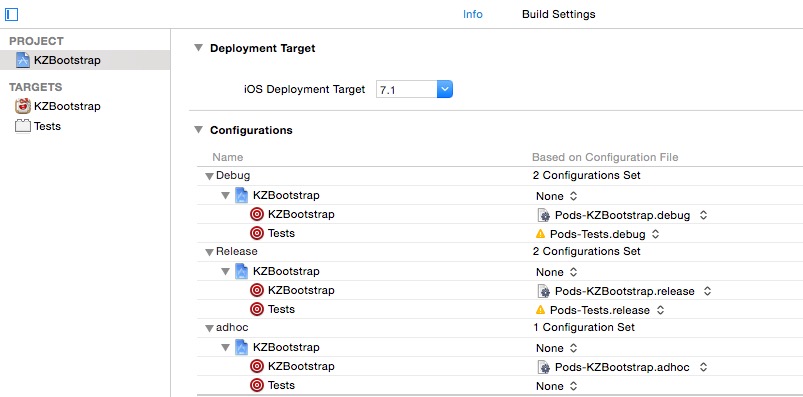The height and width of the screenshot is (397, 803).
Task: Click KZBootstrap target icon under Debug
Action: [257, 214]
